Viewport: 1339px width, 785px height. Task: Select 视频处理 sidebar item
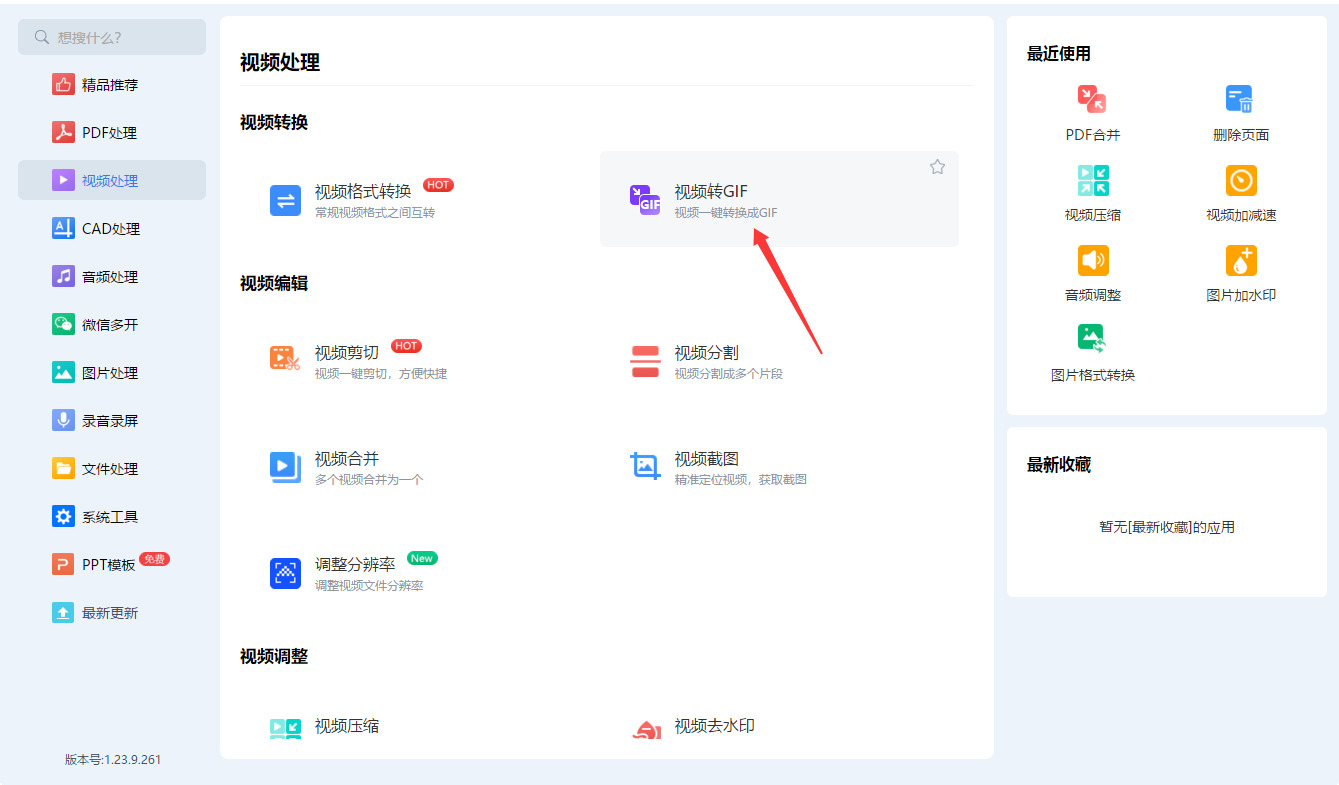pyautogui.click(x=112, y=181)
